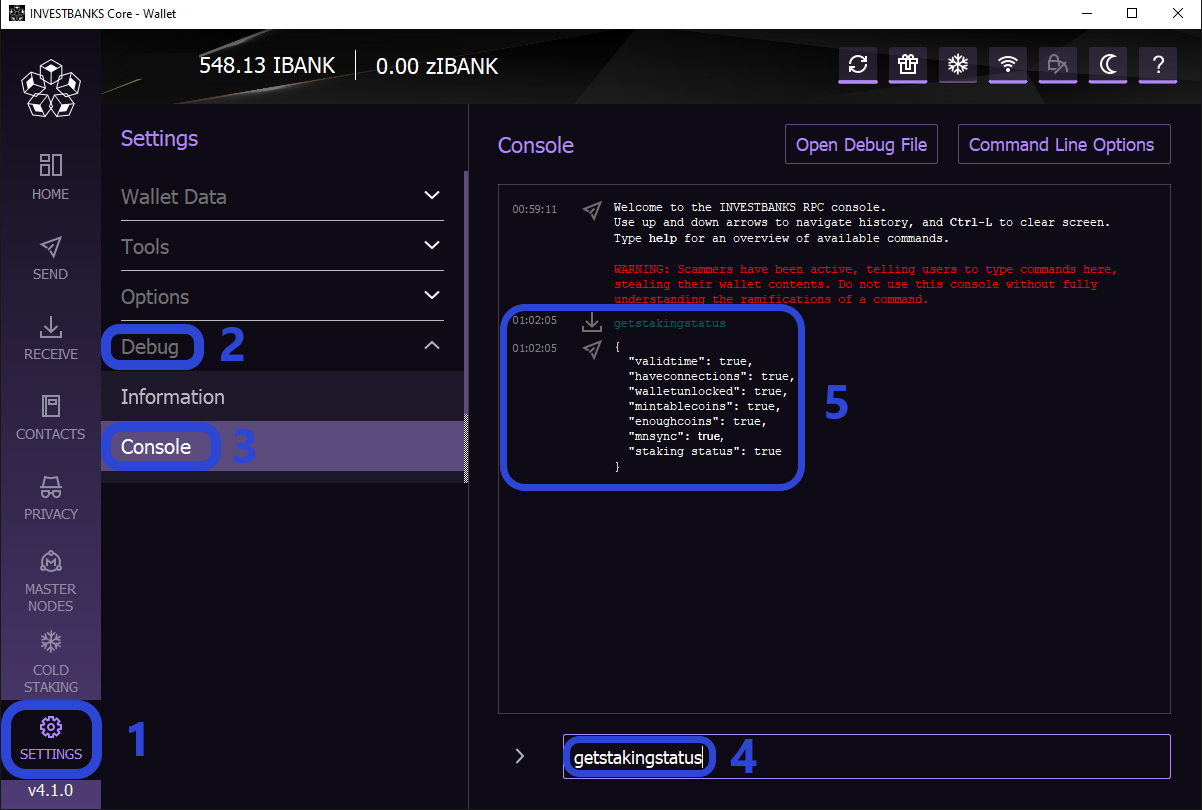
Task: Click the wifi connections icon
Action: click(x=1008, y=65)
